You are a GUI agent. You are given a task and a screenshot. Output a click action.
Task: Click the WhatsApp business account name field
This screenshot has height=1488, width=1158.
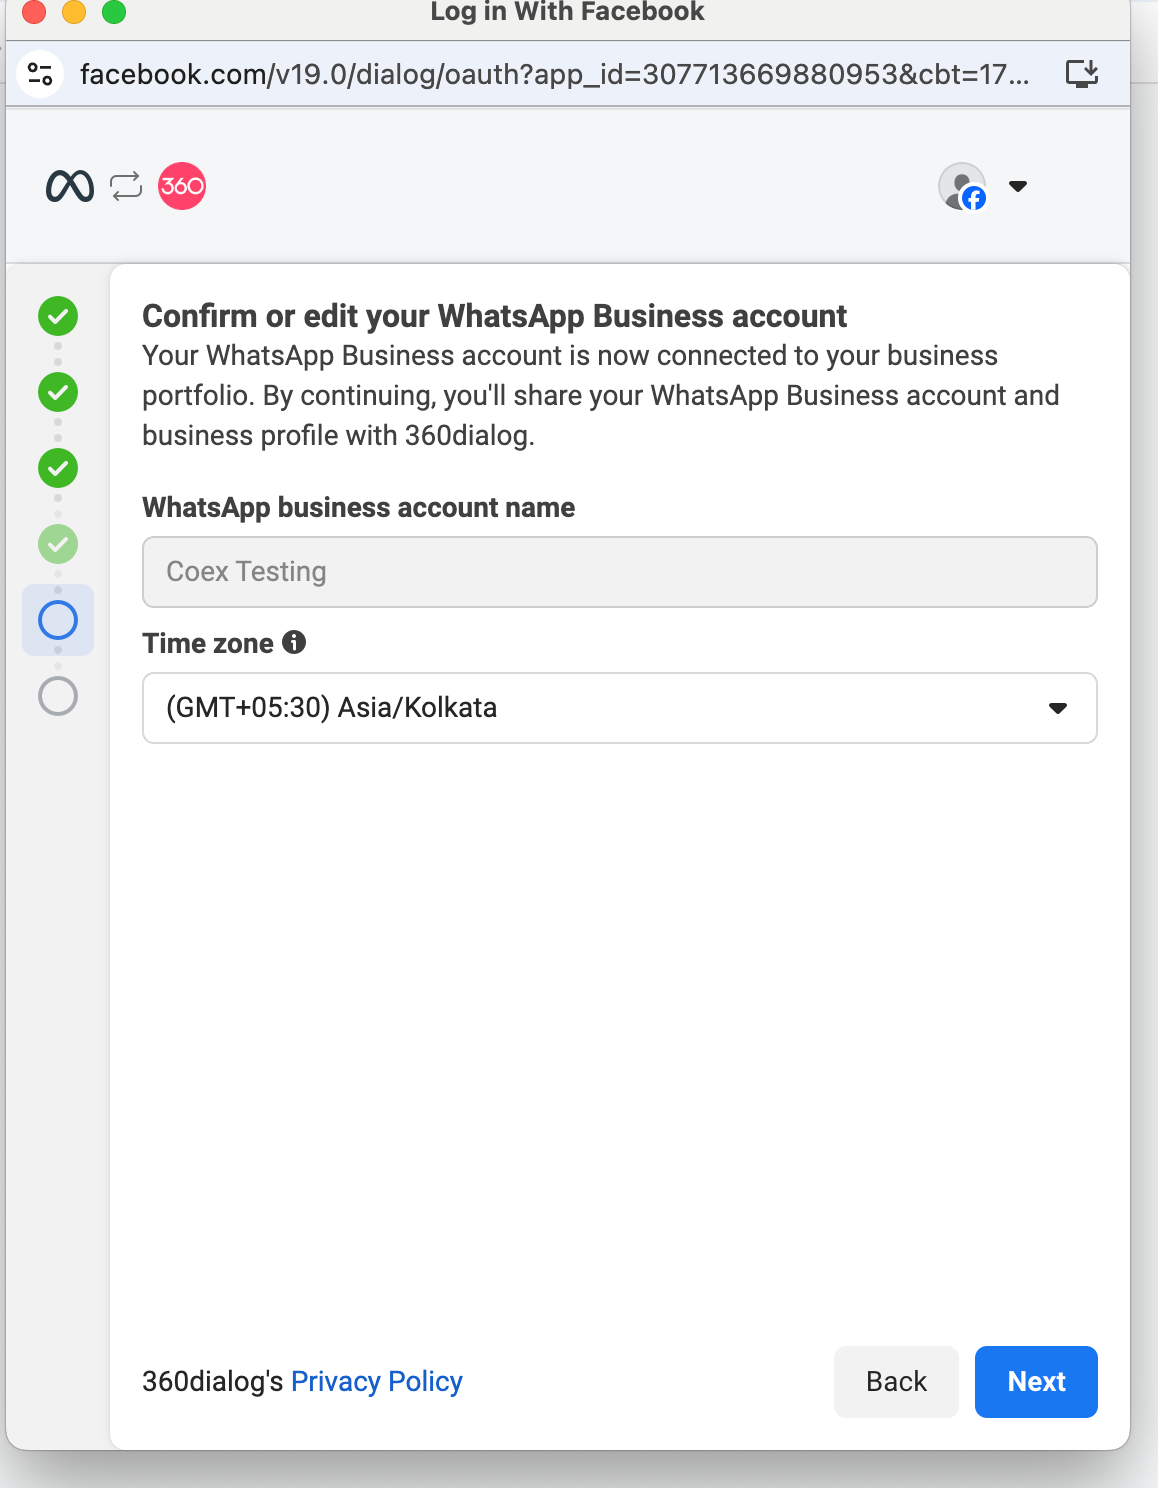620,572
